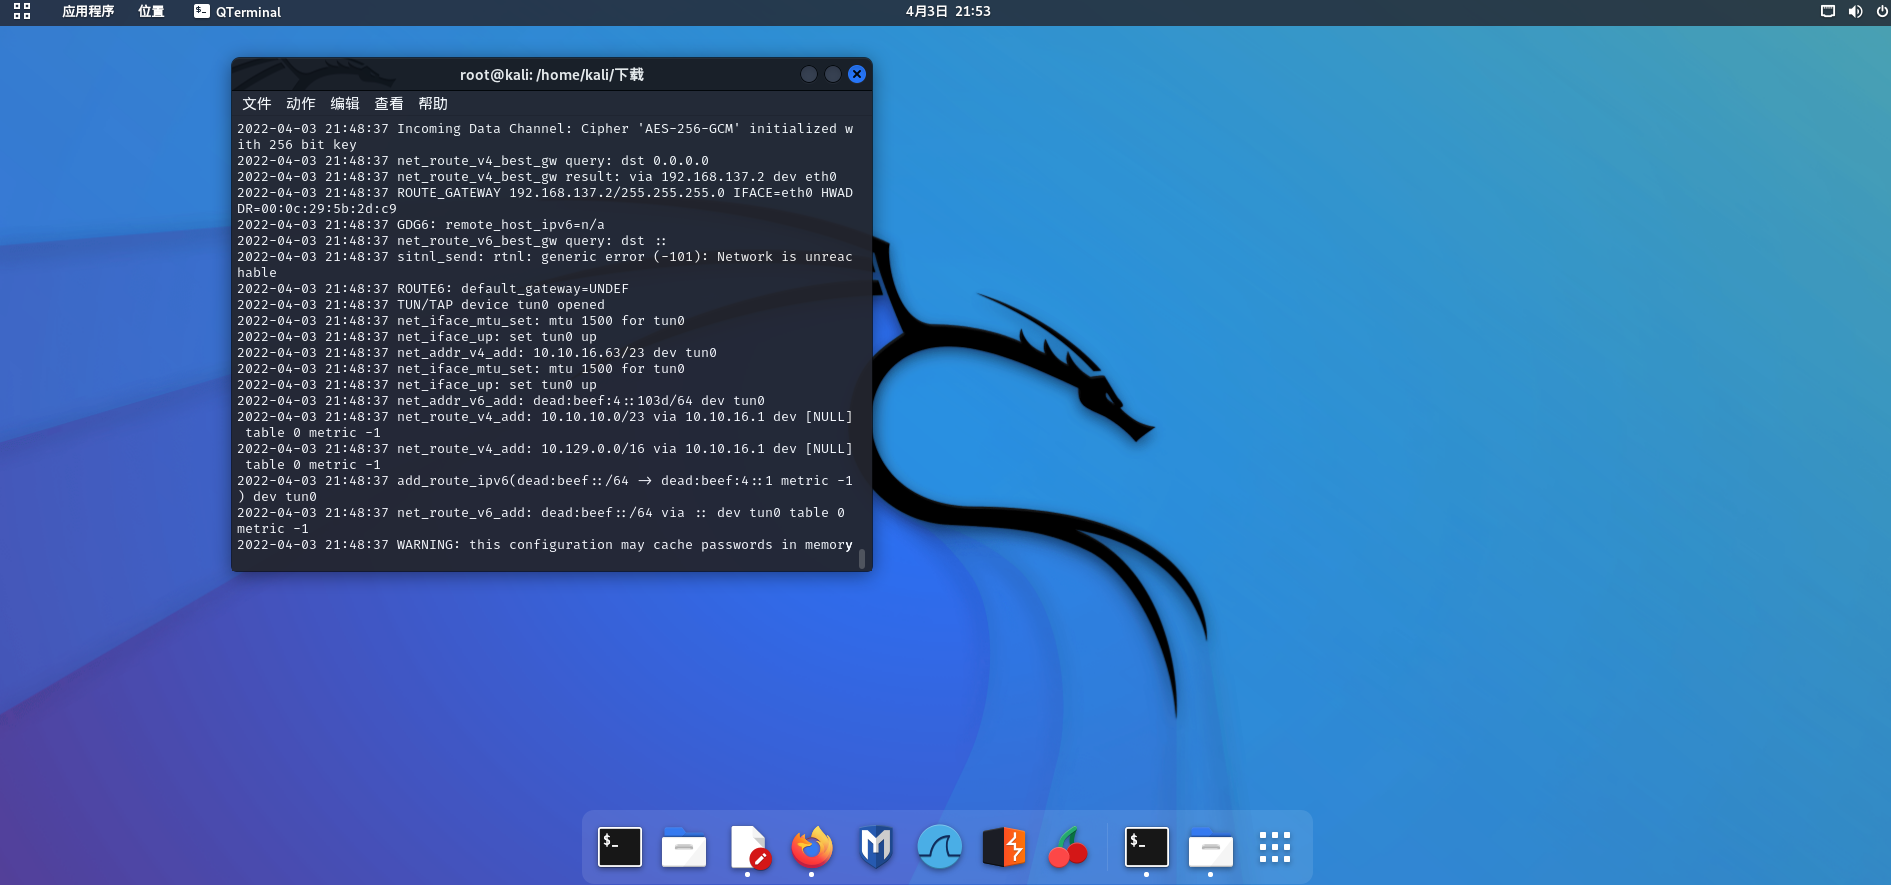
Task: Launch the text editor with red pencil
Action: pyautogui.click(x=748, y=847)
